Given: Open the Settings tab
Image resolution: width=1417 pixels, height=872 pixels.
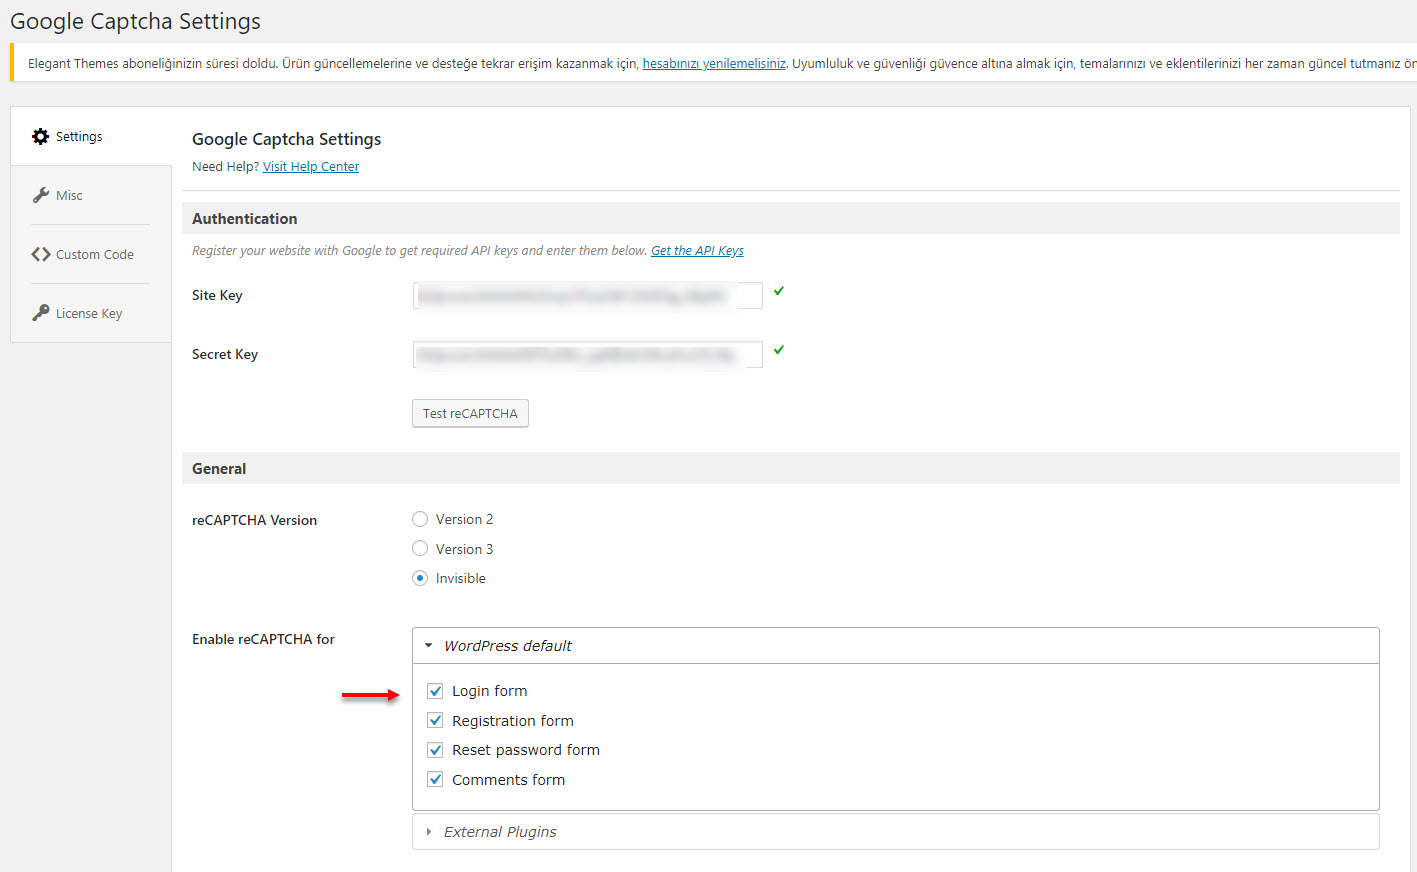Looking at the screenshot, I should click(91, 136).
